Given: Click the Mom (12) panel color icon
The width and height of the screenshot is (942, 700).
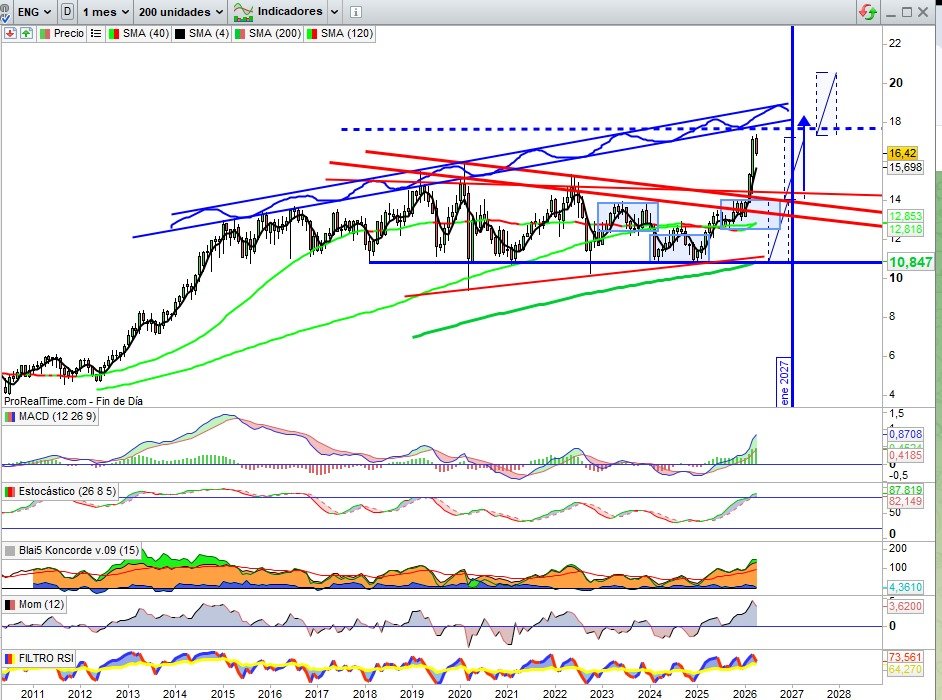Looking at the screenshot, I should point(10,604).
